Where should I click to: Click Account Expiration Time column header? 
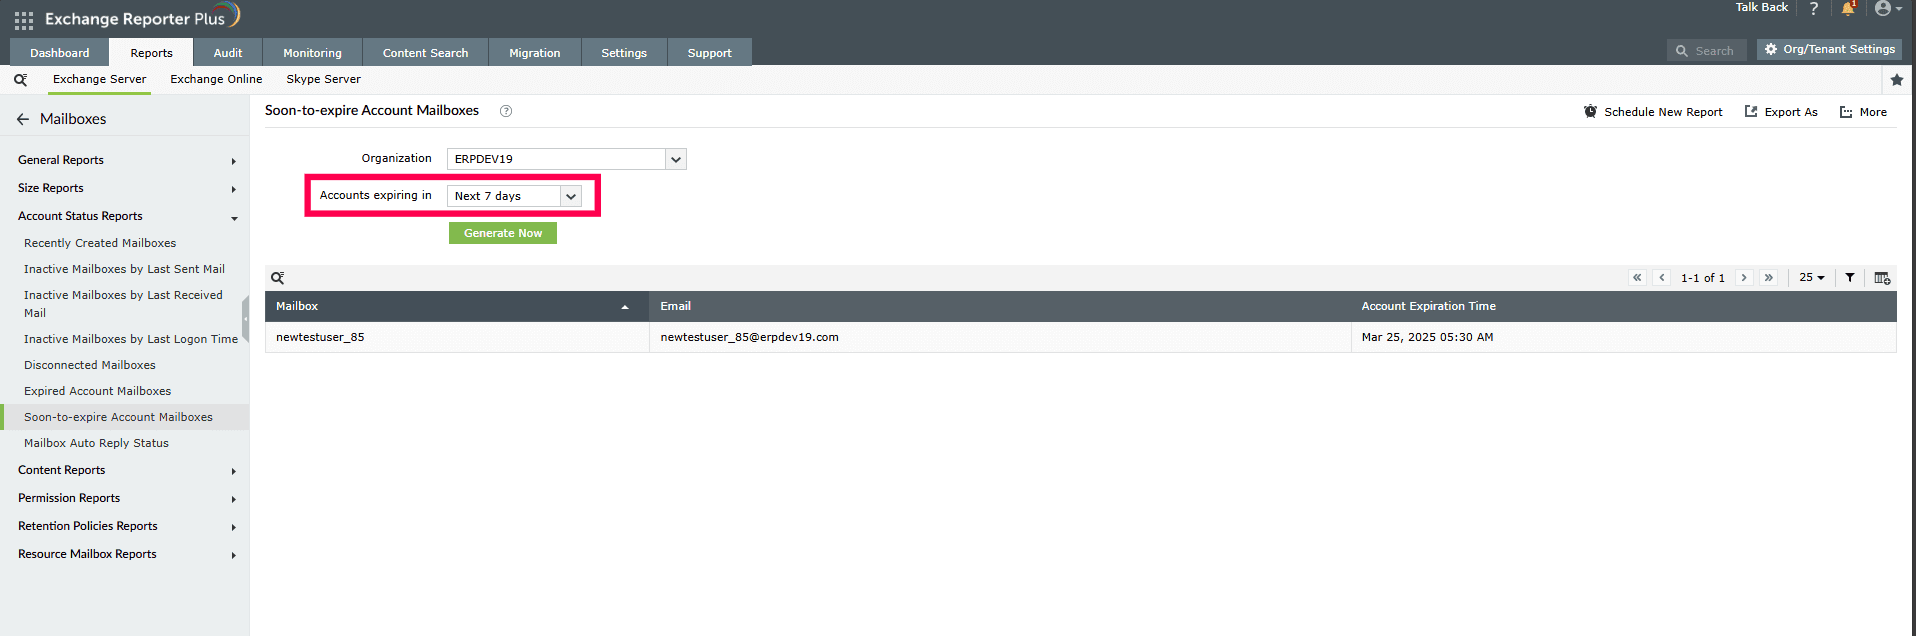[x=1624, y=306]
